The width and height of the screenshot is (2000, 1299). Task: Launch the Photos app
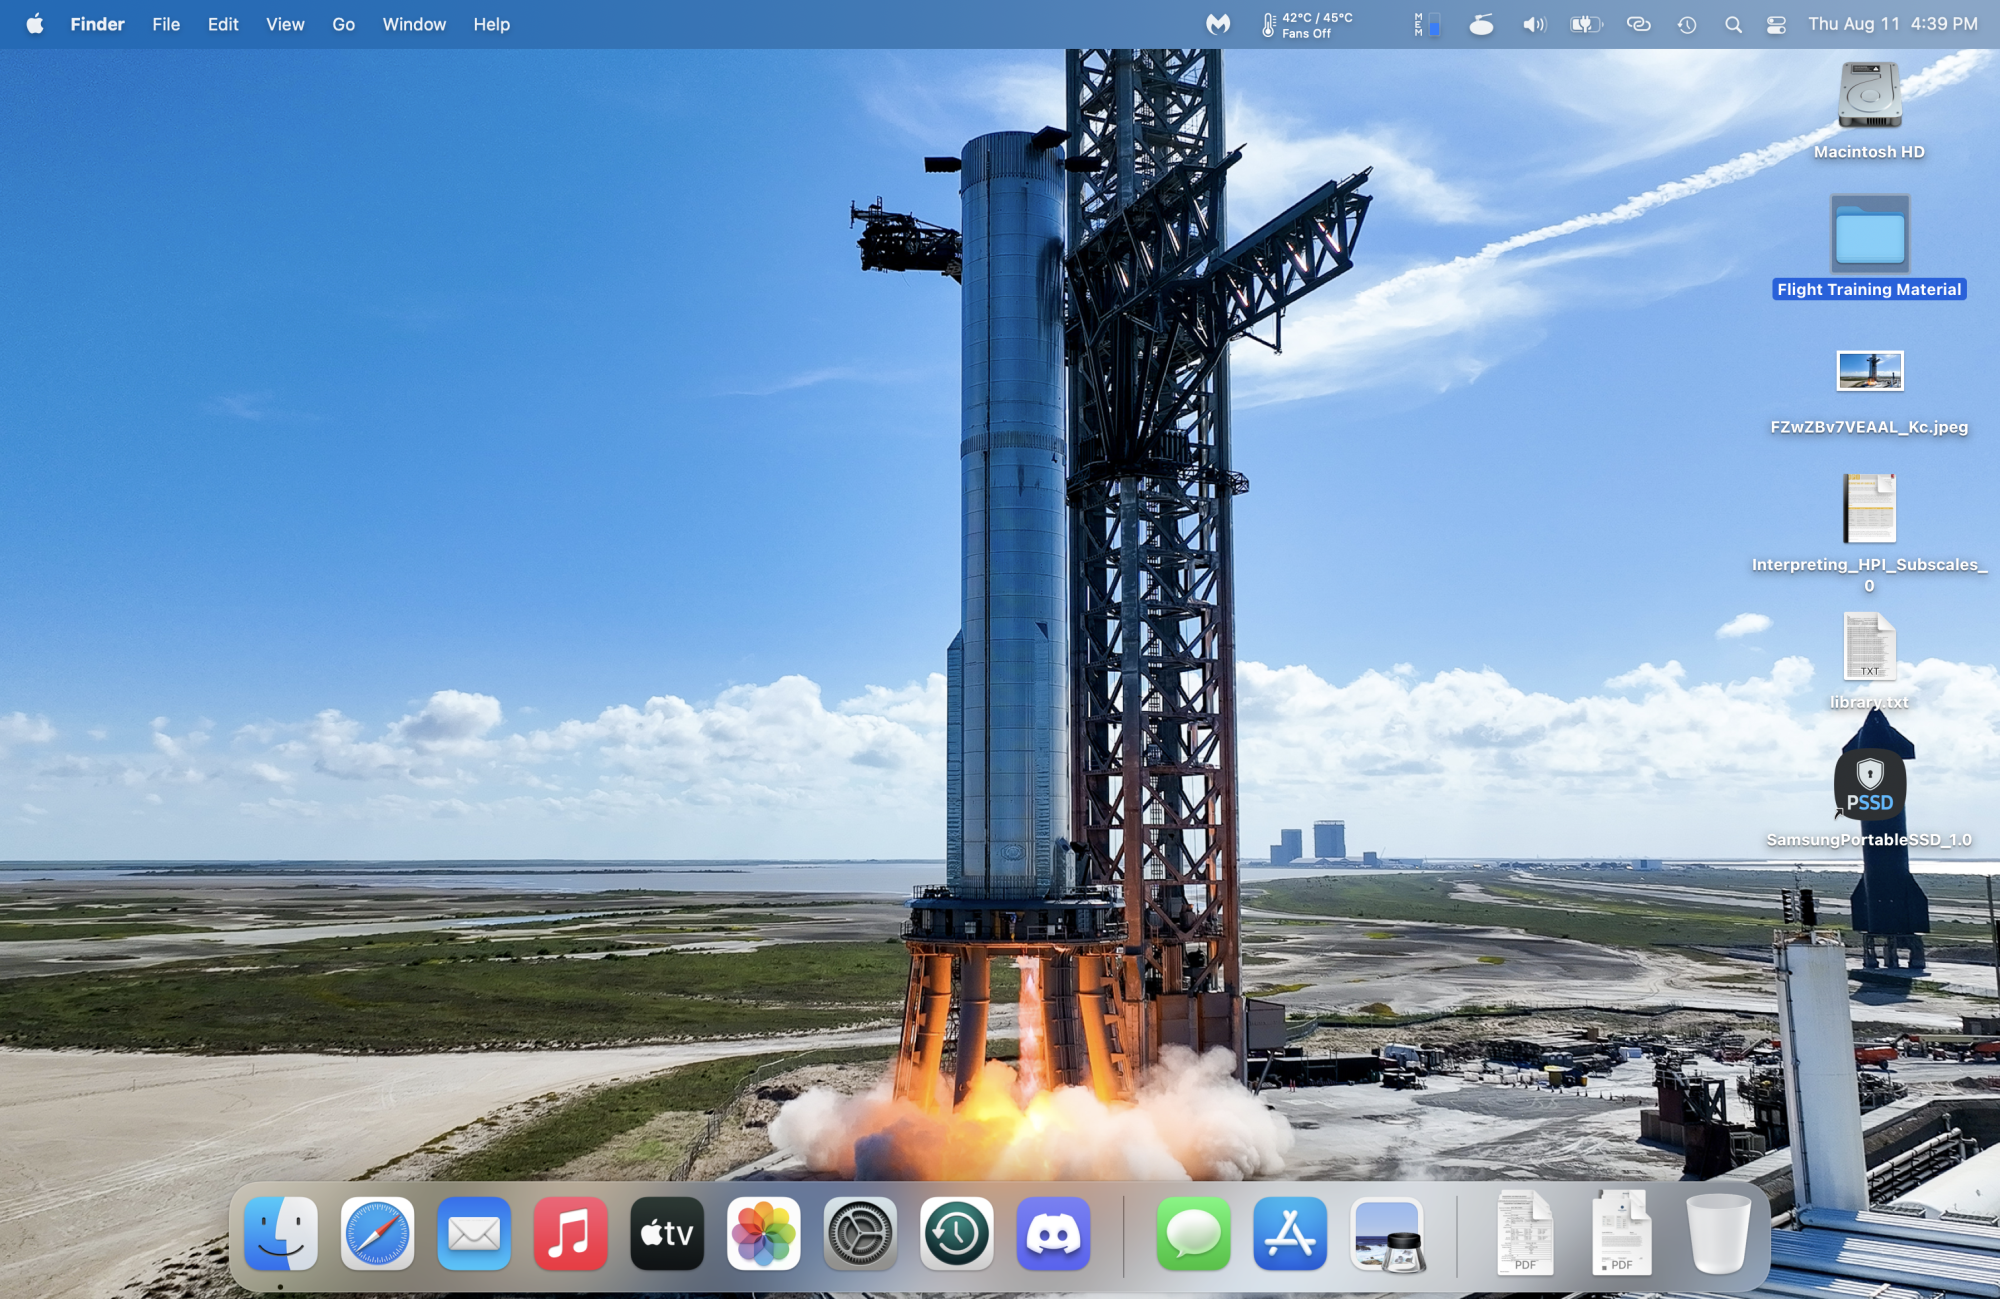[x=763, y=1233]
